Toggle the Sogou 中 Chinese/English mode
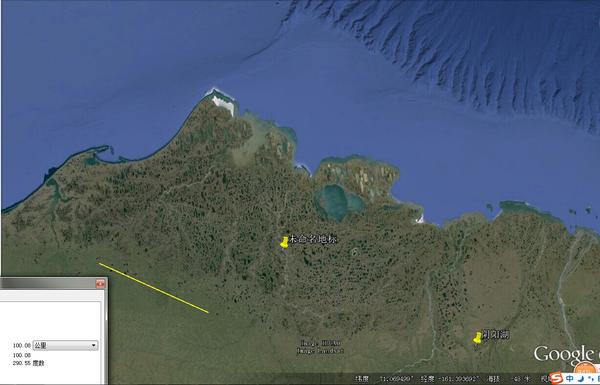Viewport: 600px width, 385px height. click(x=569, y=379)
